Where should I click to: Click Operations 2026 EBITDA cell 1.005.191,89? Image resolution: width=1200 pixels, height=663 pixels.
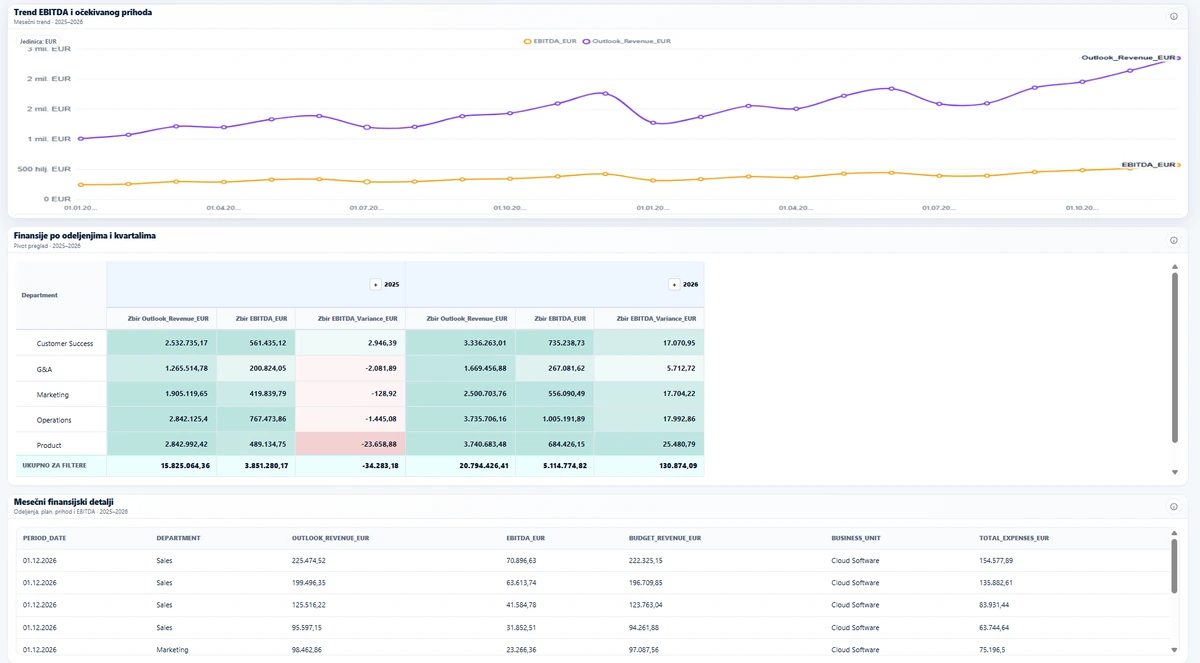coord(555,419)
